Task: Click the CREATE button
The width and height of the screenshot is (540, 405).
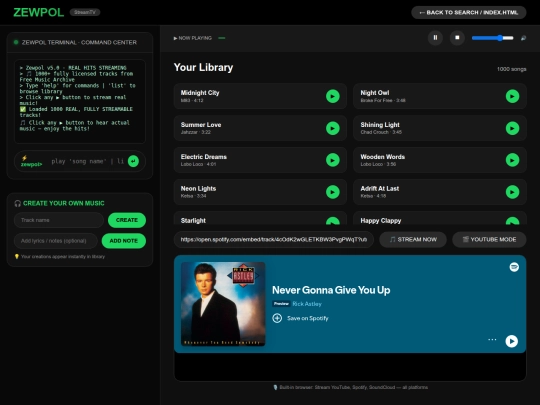Action: point(127,220)
